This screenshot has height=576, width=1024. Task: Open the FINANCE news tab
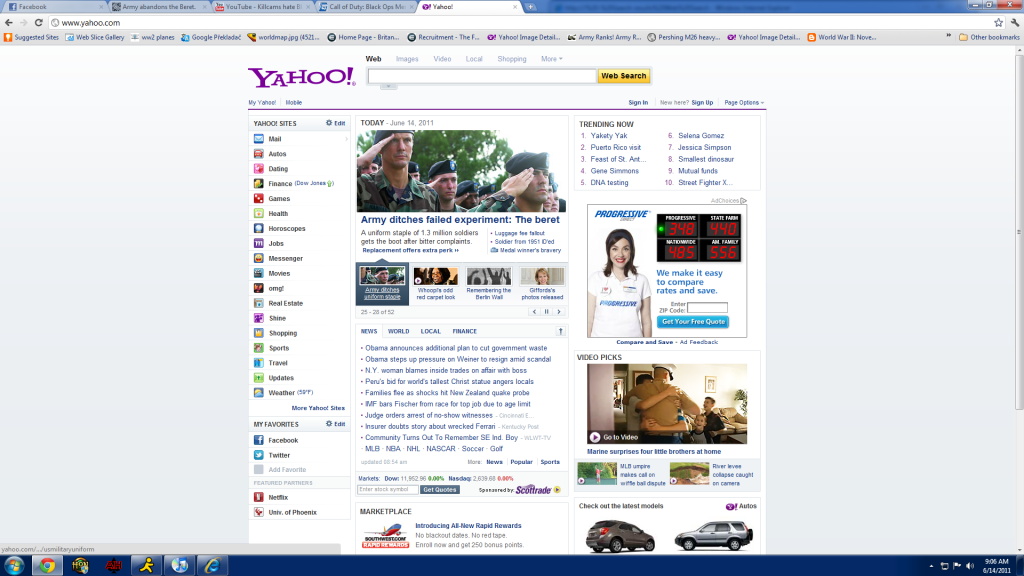tap(464, 331)
